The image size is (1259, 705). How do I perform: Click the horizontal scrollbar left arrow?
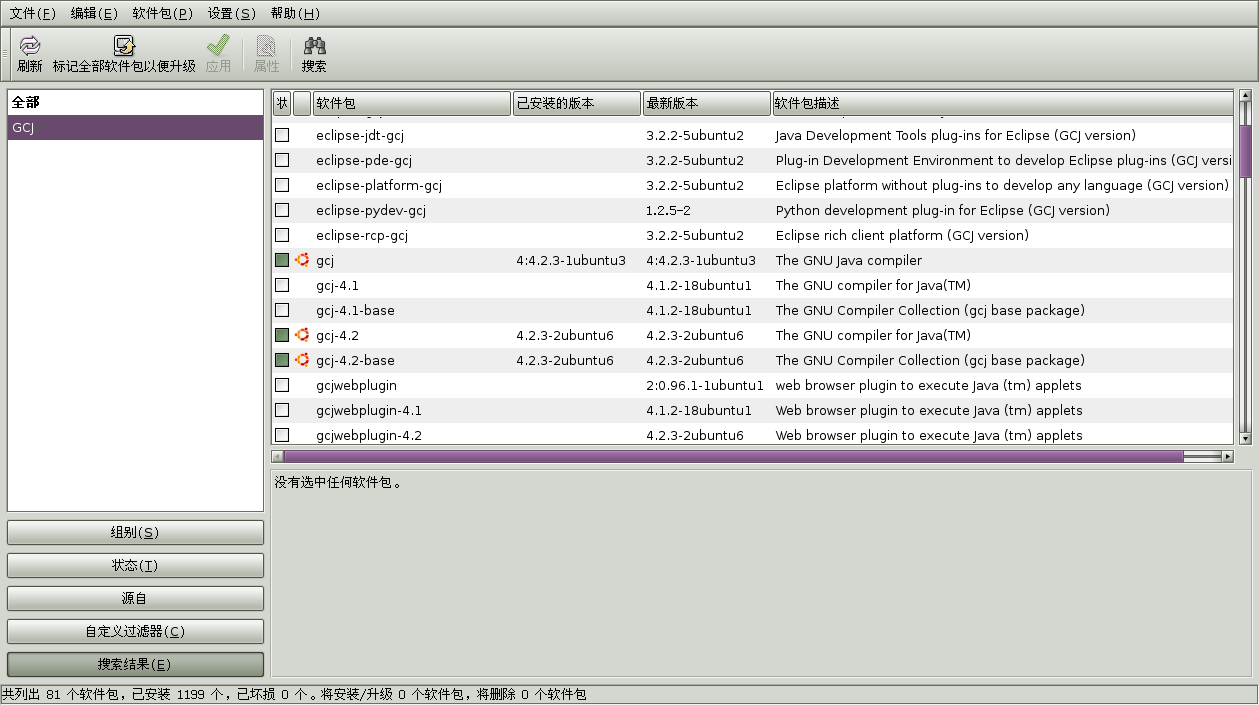tap(277, 456)
